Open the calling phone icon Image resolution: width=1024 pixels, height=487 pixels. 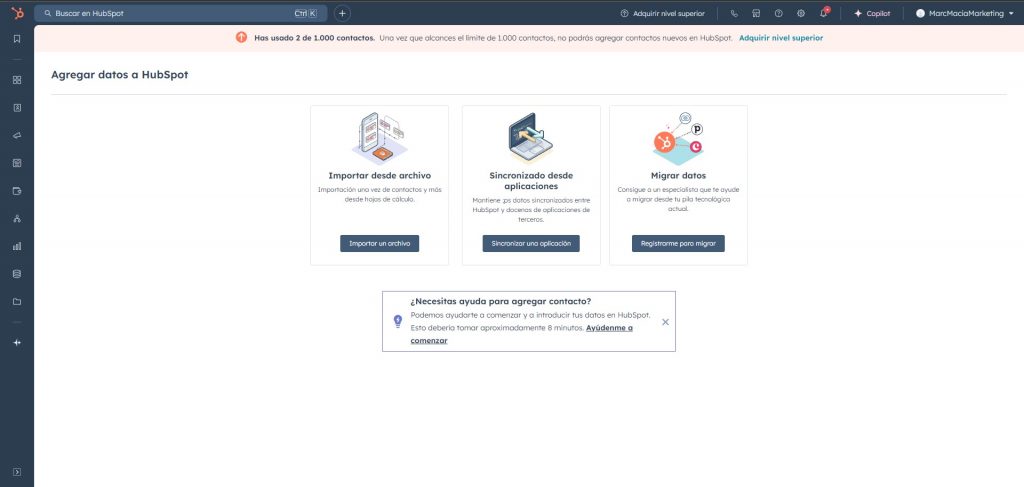pyautogui.click(x=734, y=14)
